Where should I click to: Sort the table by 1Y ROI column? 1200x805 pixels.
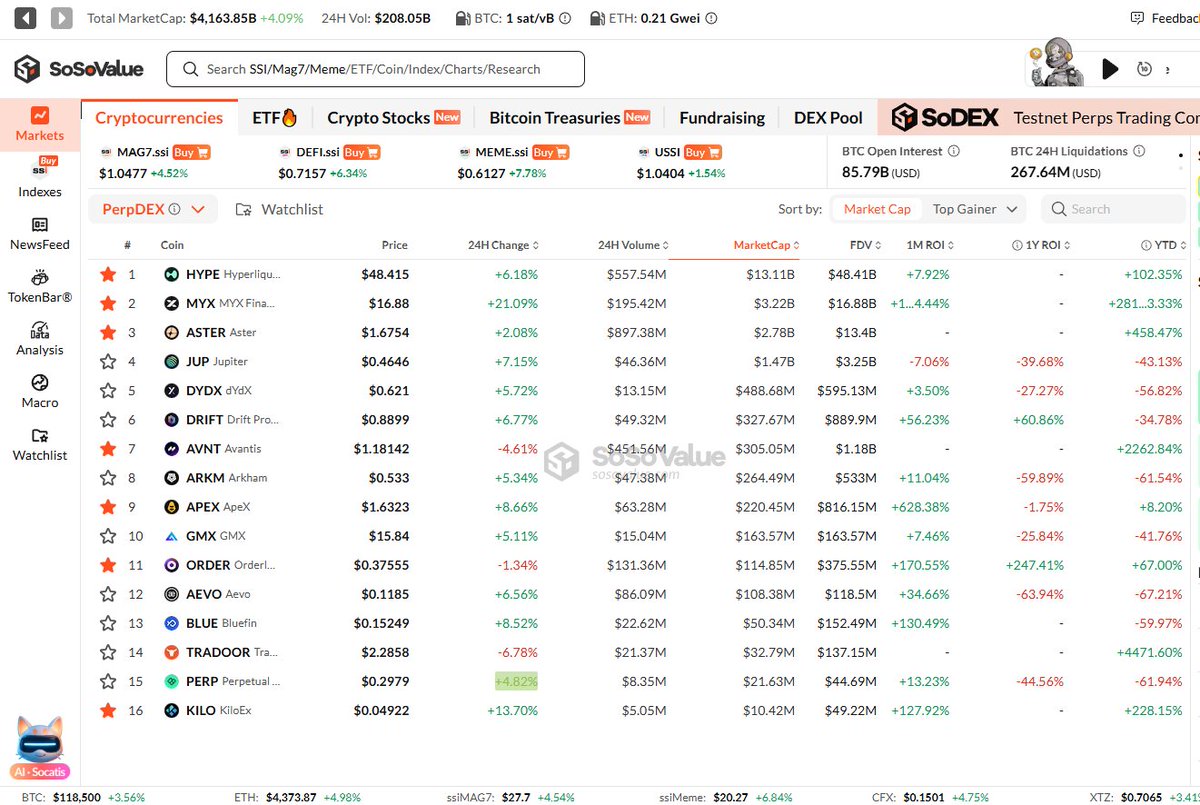[1040, 245]
